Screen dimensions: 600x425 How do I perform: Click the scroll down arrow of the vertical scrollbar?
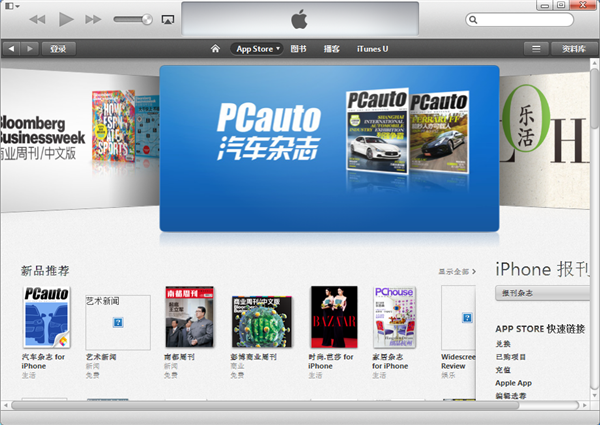click(x=594, y=395)
